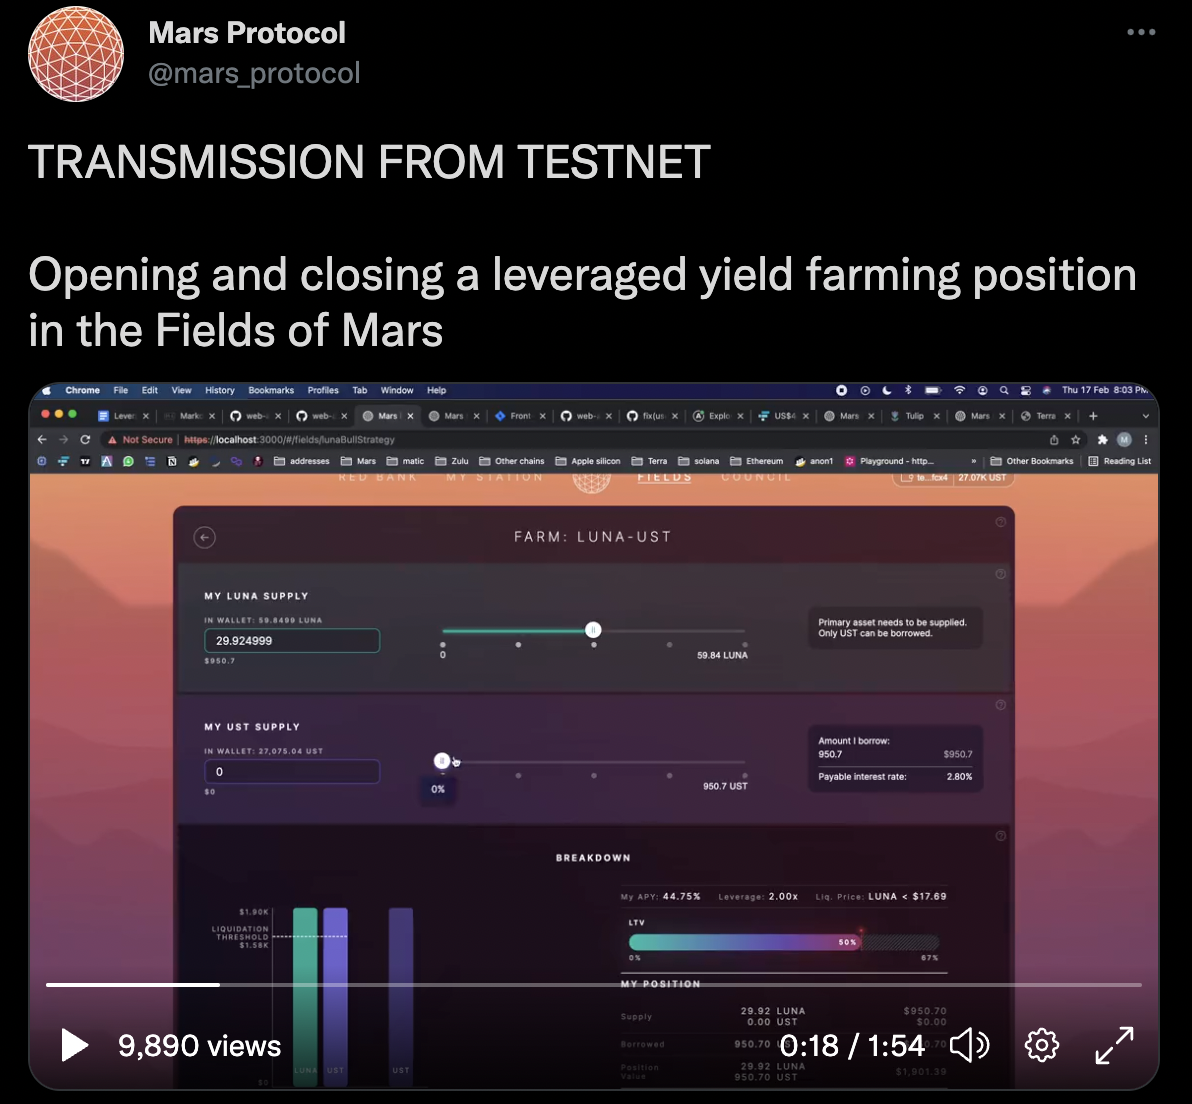Image resolution: width=1192 pixels, height=1104 pixels.
Task: Show hidden bookmarks with the » chevron
Action: [973, 461]
